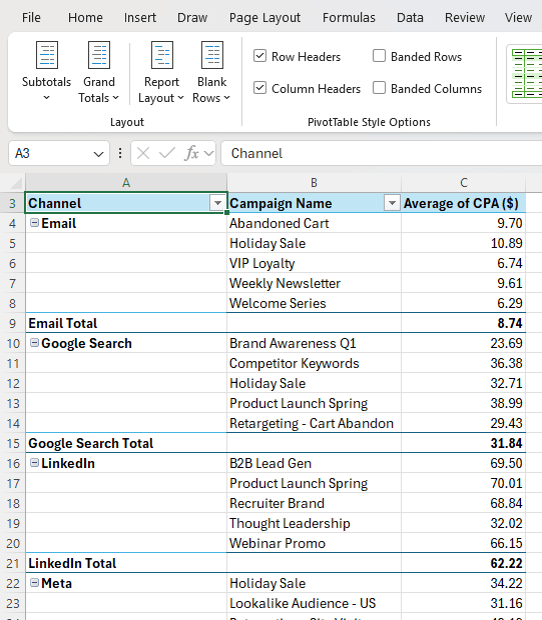
Task: Select column A header
Action: tap(126, 183)
